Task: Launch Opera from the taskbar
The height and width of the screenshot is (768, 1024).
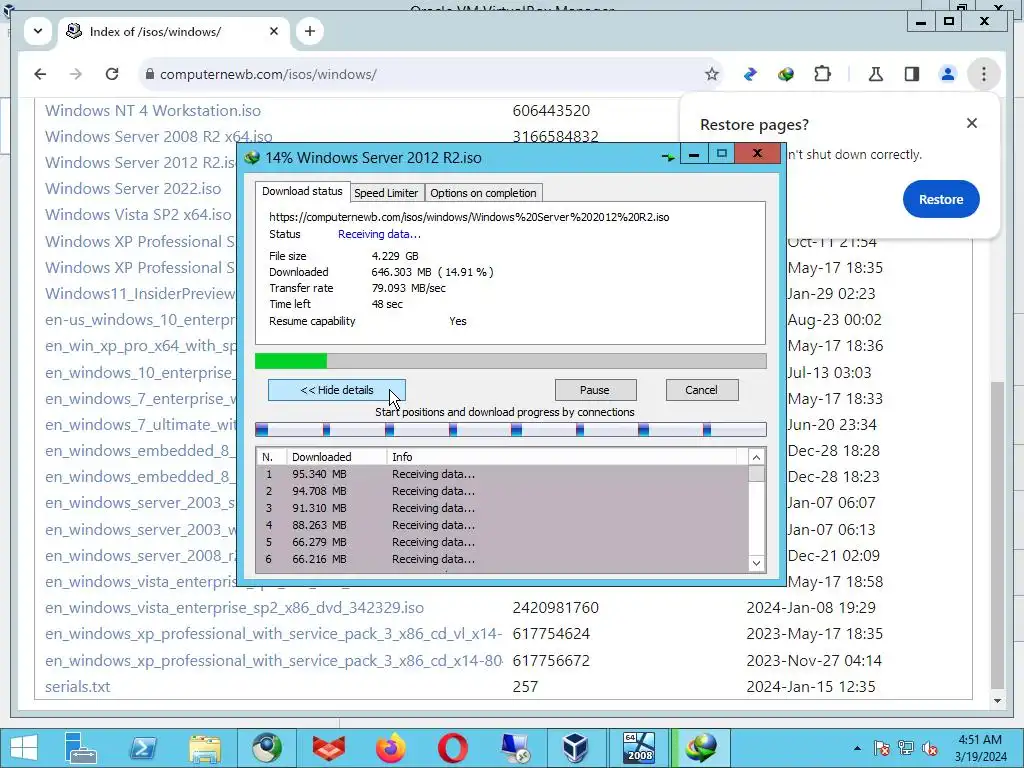Action: [453, 748]
